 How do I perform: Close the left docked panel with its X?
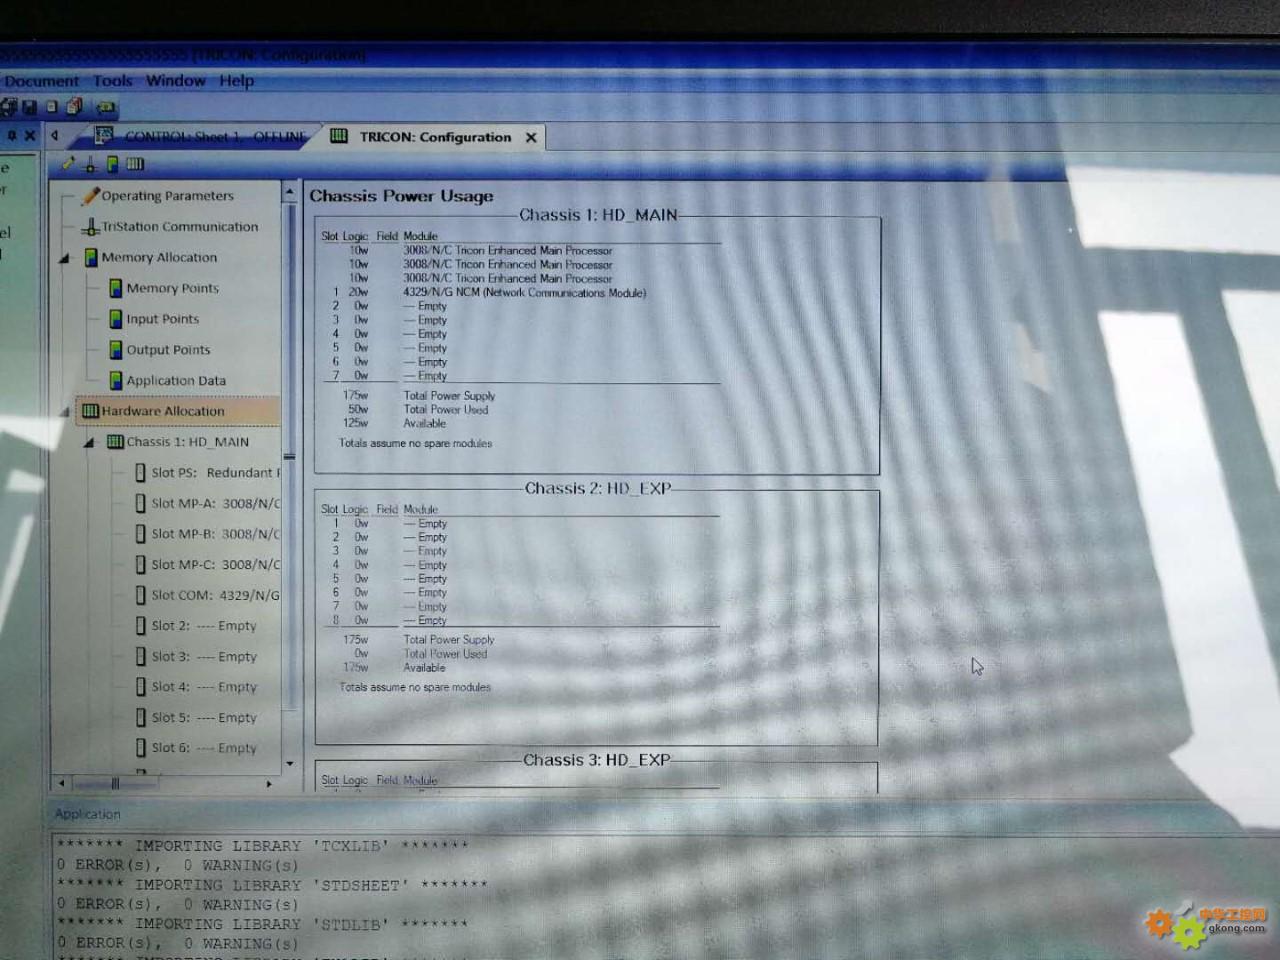[x=30, y=135]
